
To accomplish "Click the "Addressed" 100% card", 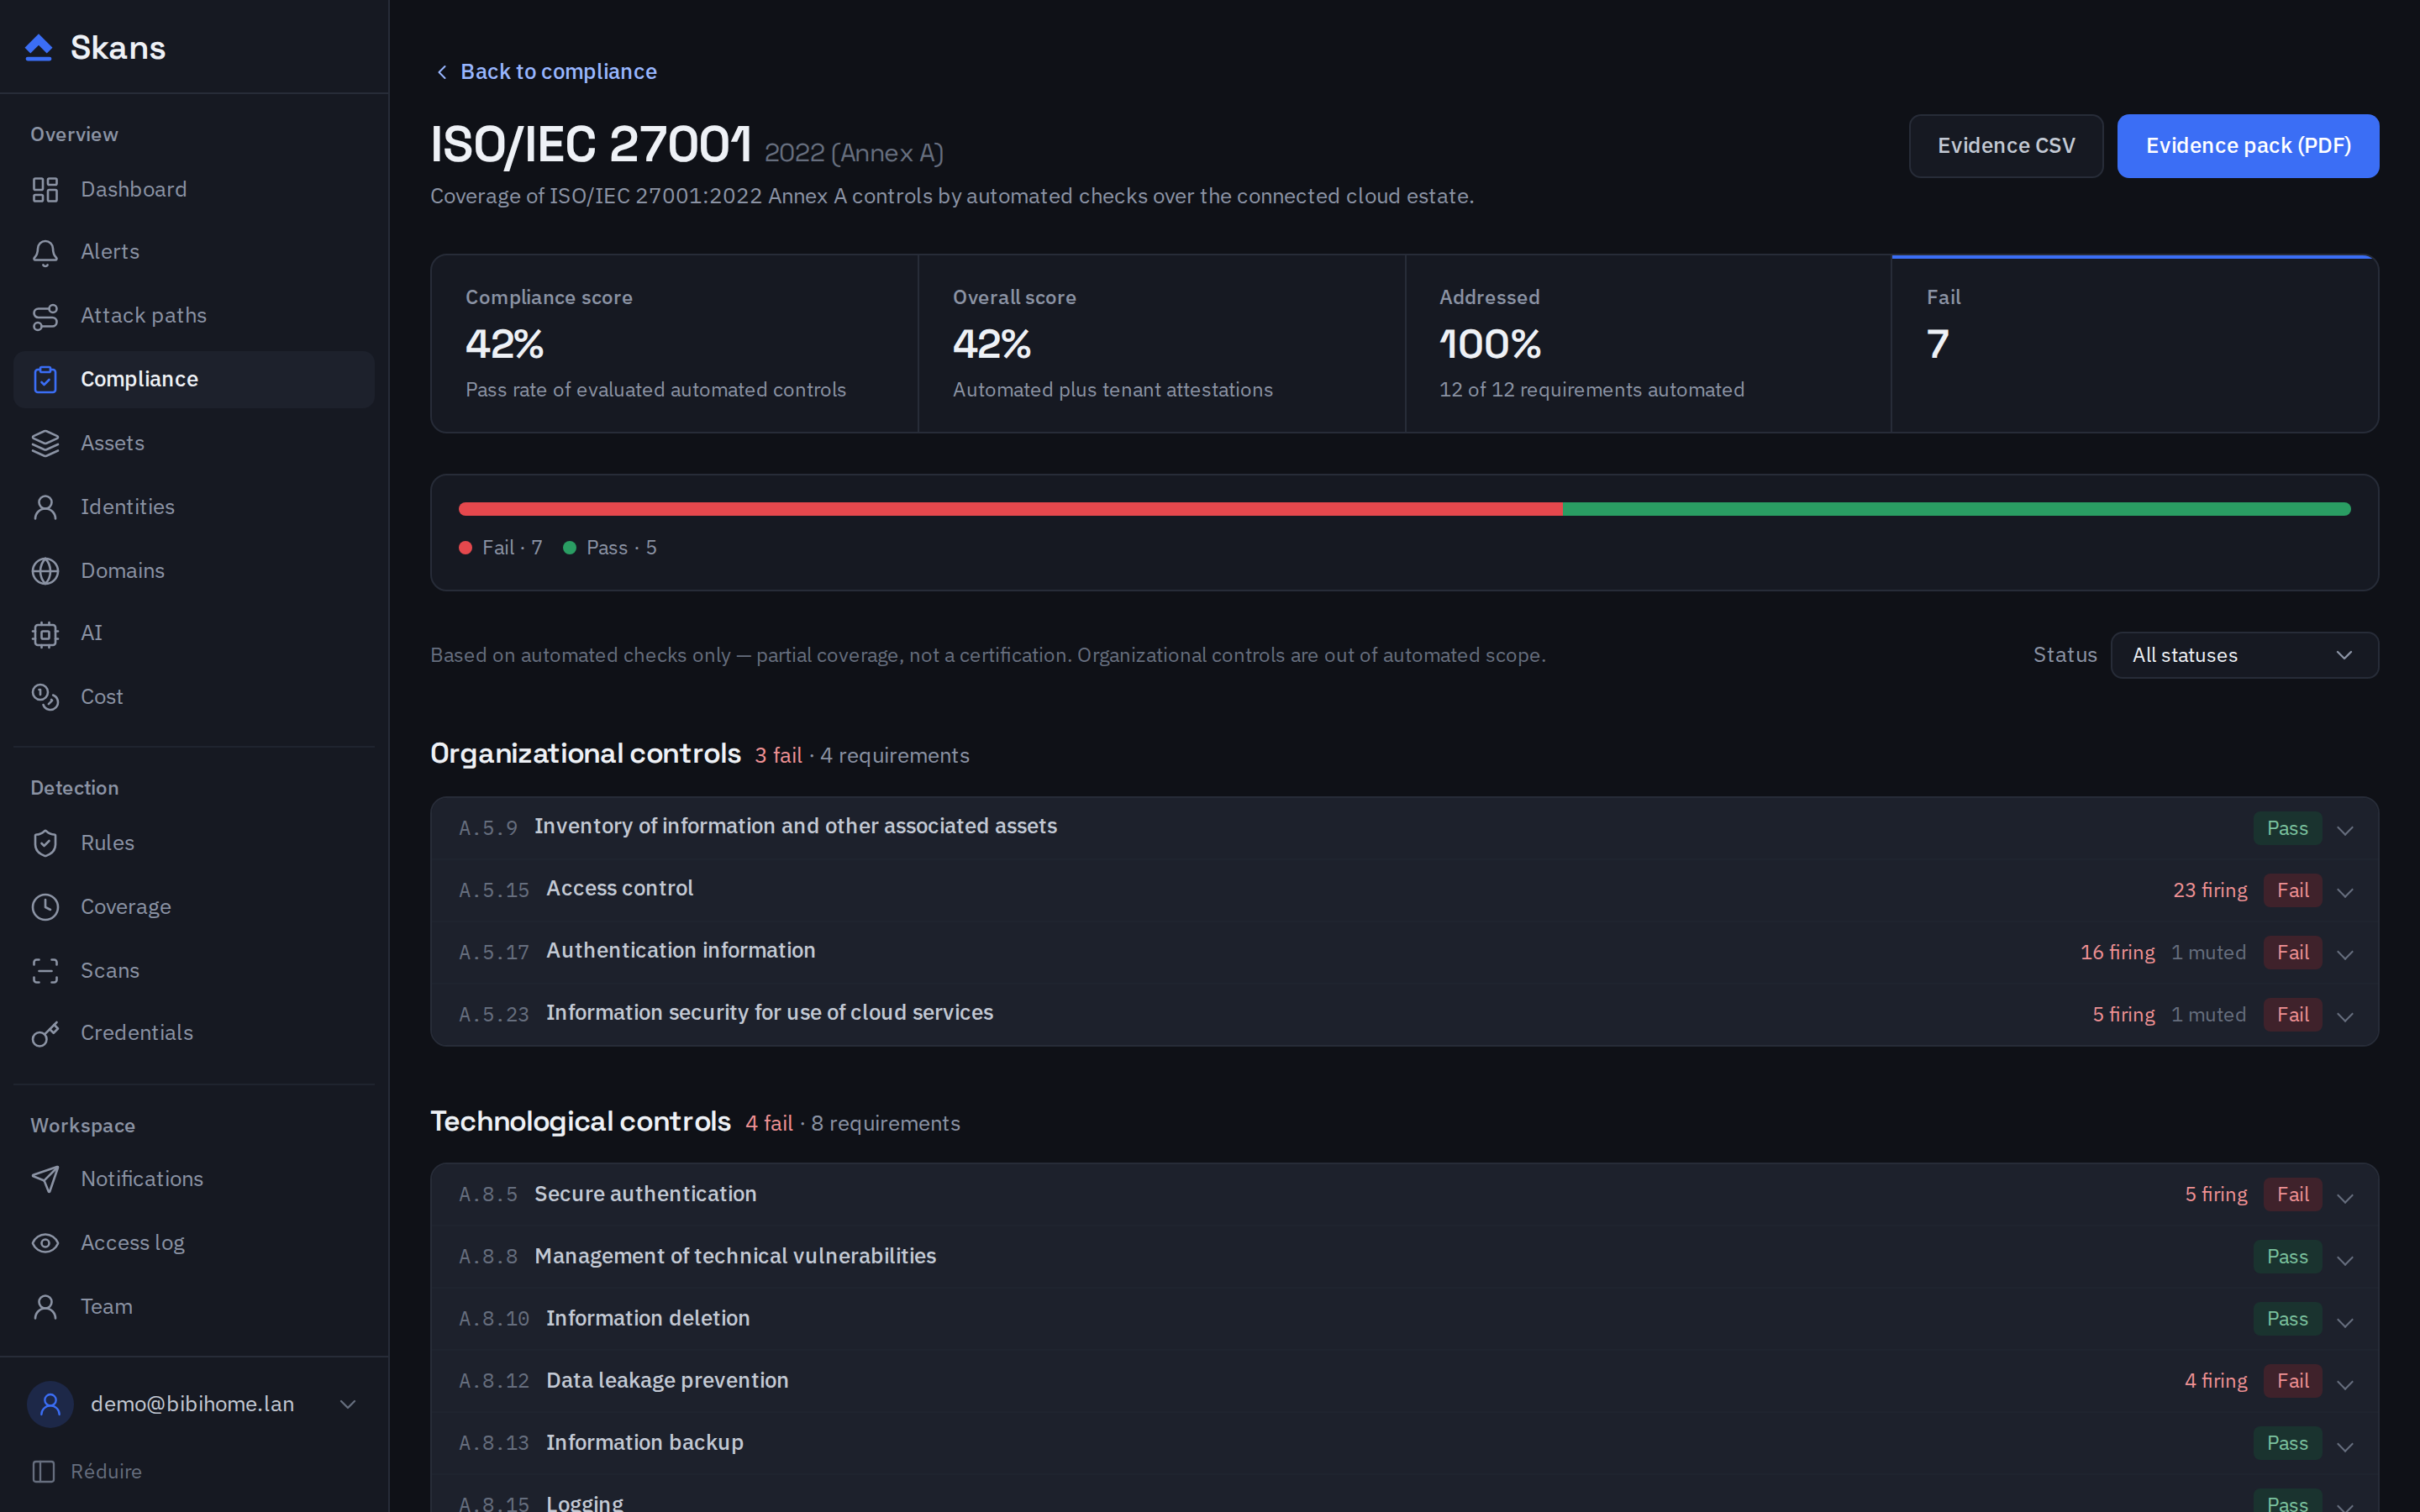I will click(1648, 344).
